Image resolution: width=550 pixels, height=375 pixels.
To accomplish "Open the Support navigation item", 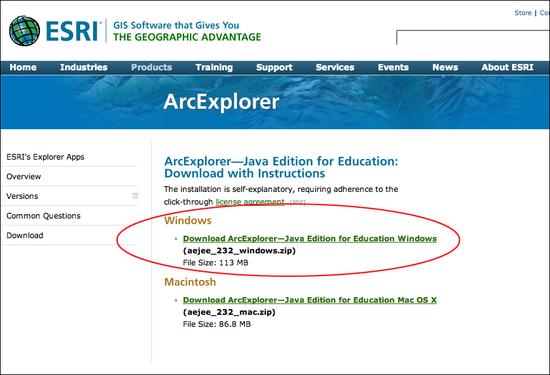I will coord(274,67).
